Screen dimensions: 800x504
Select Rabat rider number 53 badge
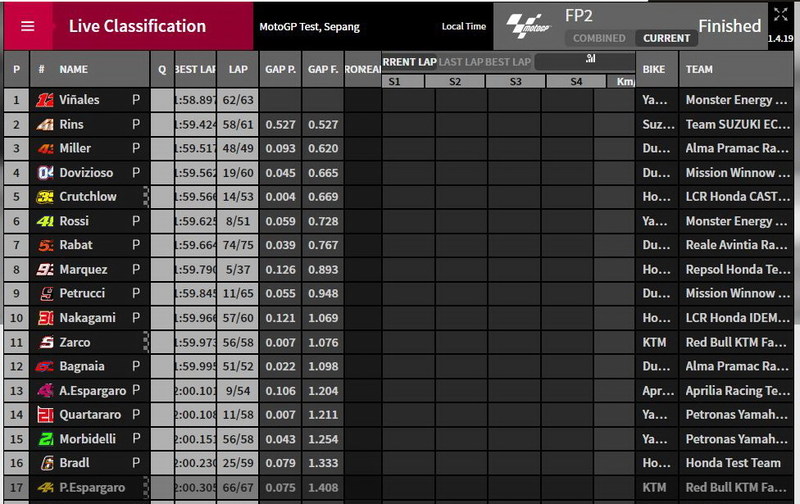45,245
